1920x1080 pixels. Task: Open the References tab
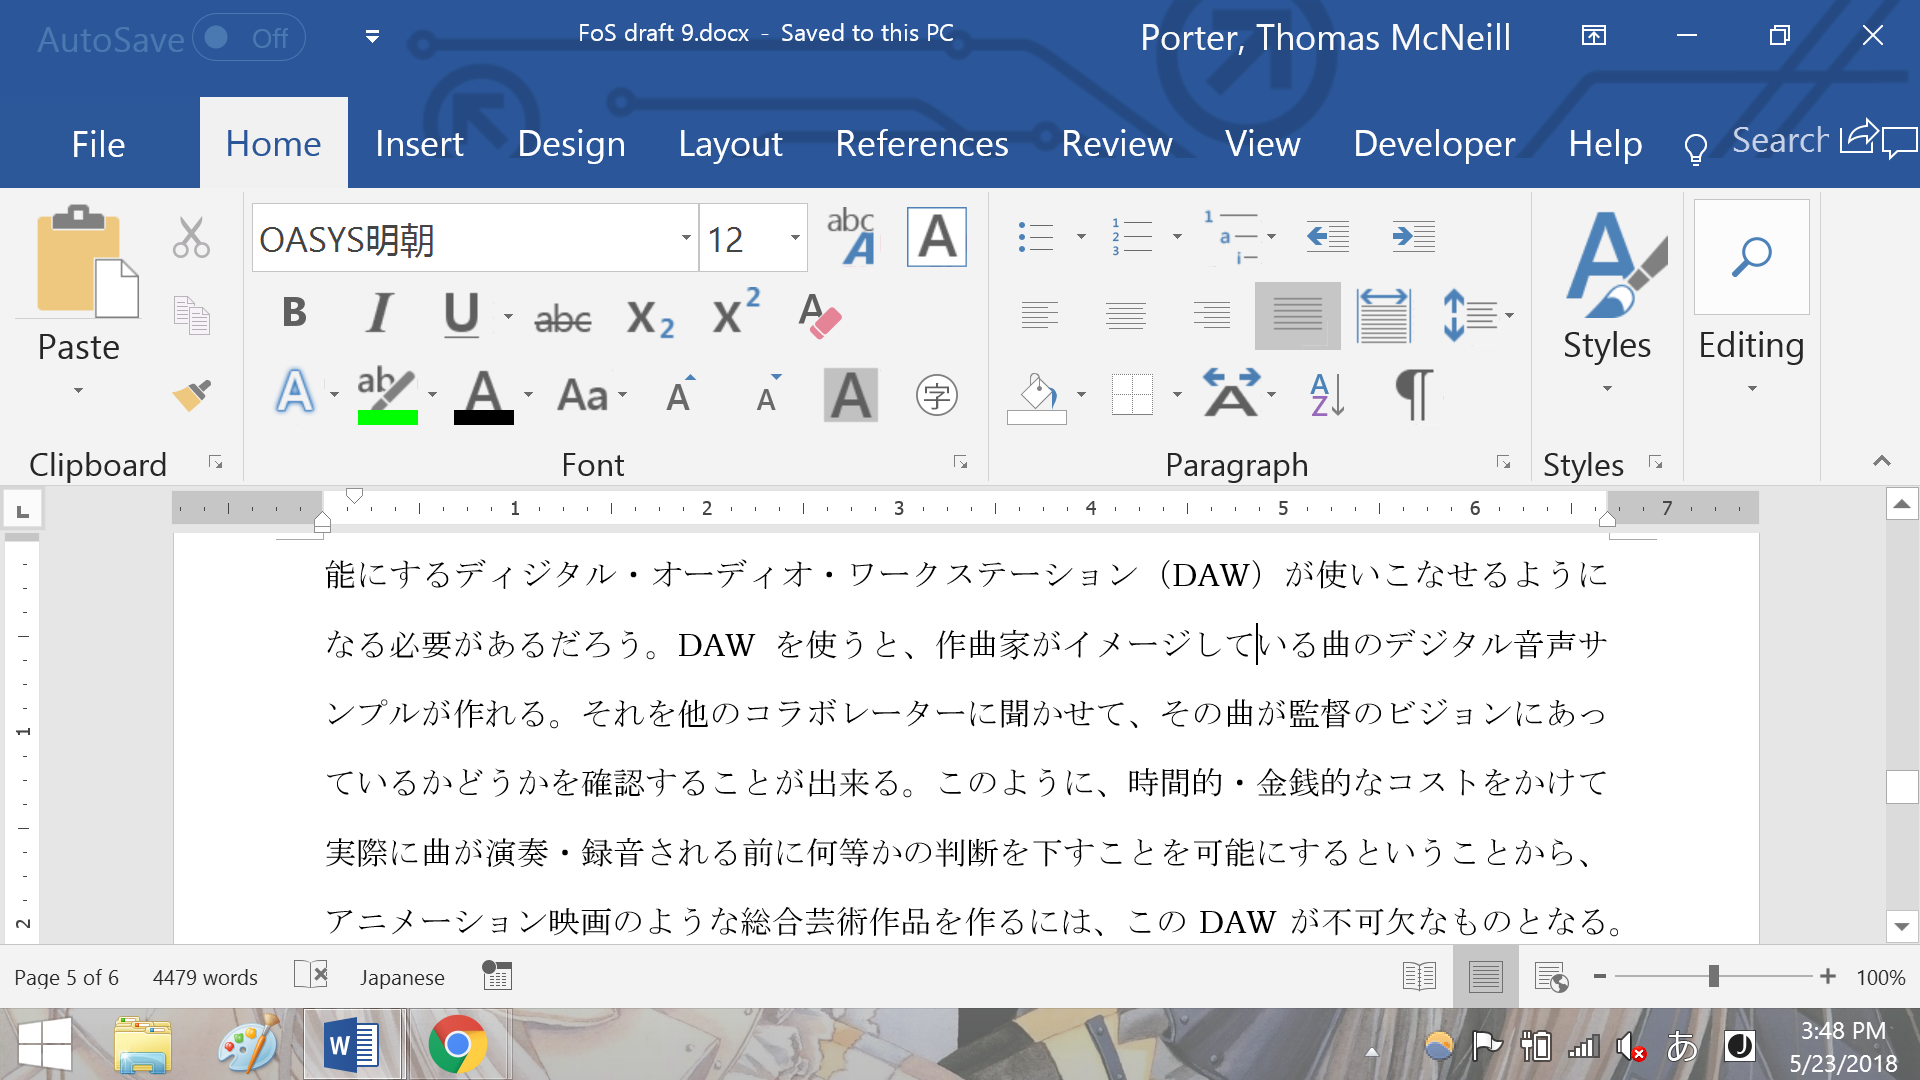(921, 144)
